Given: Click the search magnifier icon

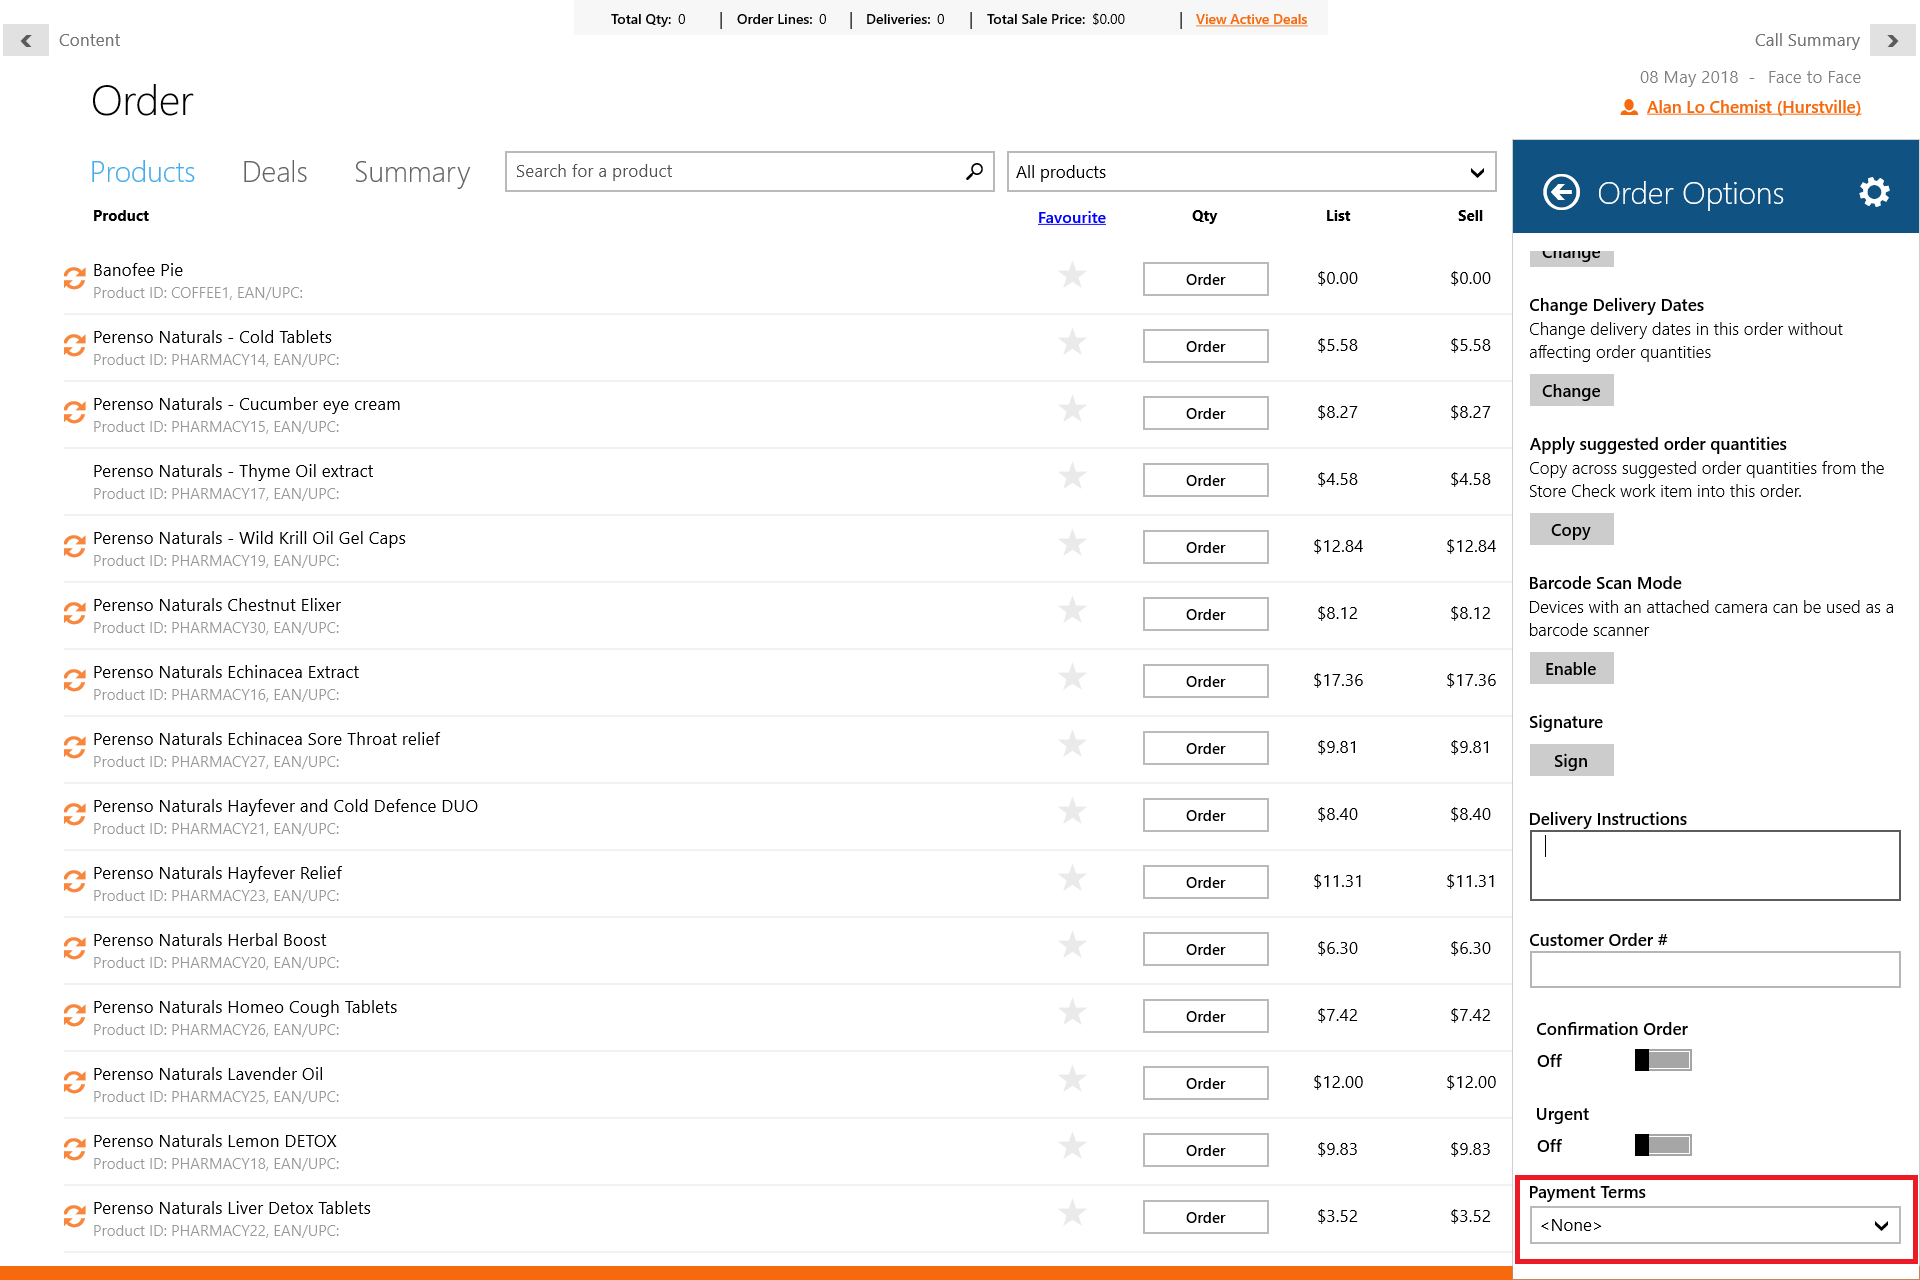Looking at the screenshot, I should point(974,172).
